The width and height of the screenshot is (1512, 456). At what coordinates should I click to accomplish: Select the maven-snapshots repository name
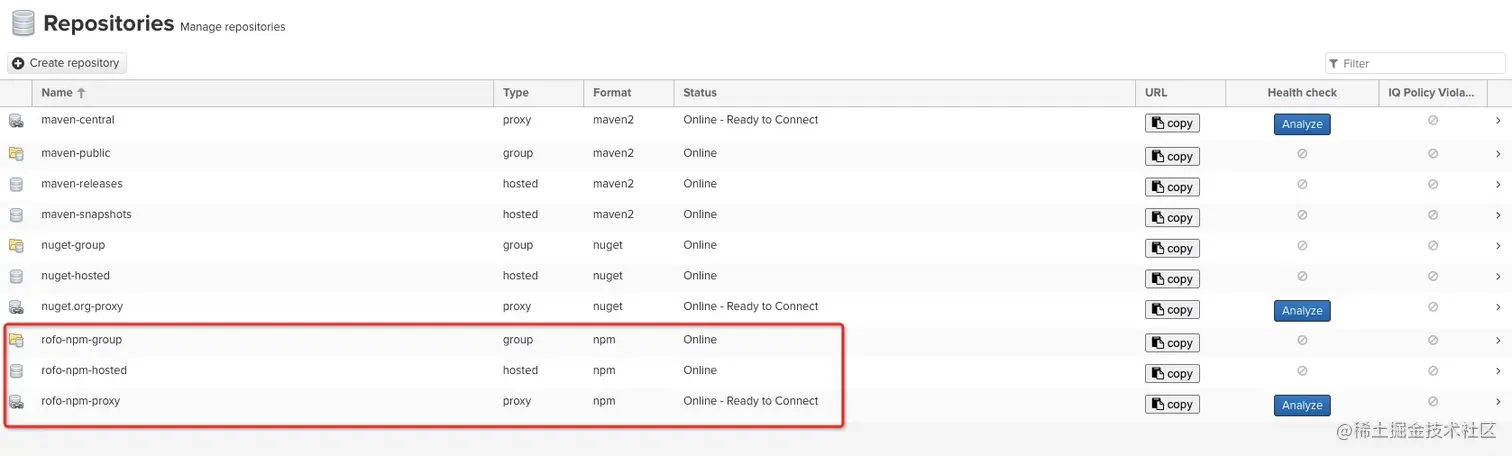tap(86, 214)
